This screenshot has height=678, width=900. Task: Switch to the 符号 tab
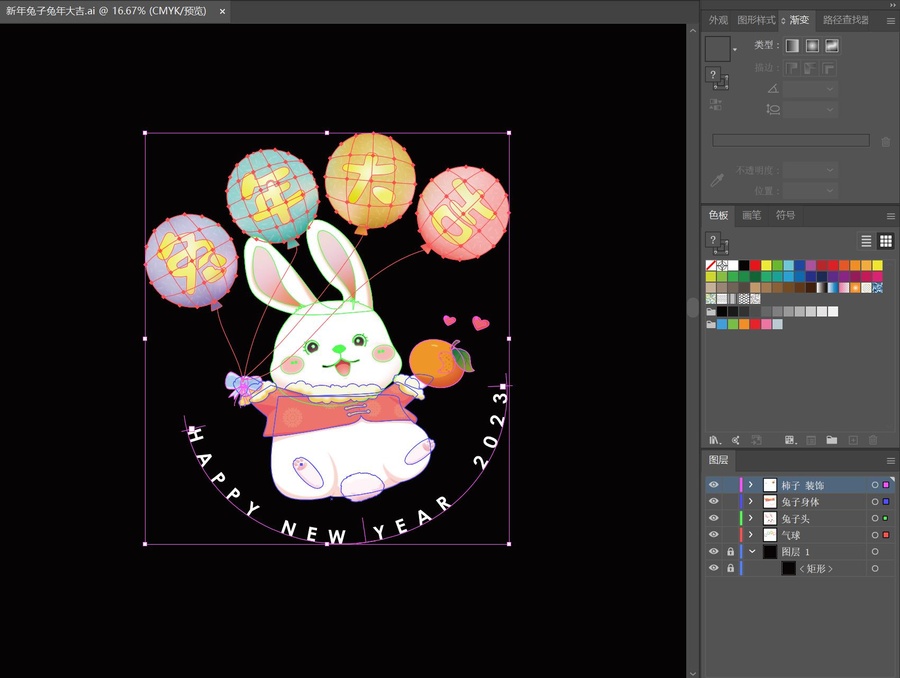785,215
